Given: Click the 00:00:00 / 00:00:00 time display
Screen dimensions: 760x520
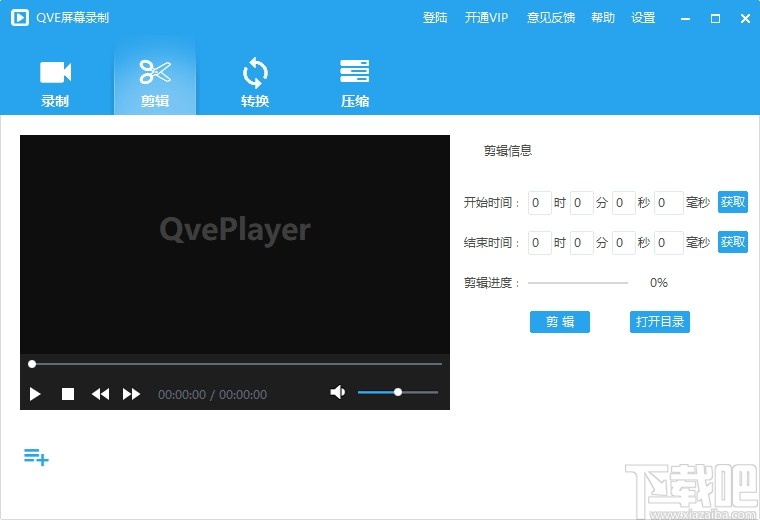Looking at the screenshot, I should pyautogui.click(x=212, y=394).
